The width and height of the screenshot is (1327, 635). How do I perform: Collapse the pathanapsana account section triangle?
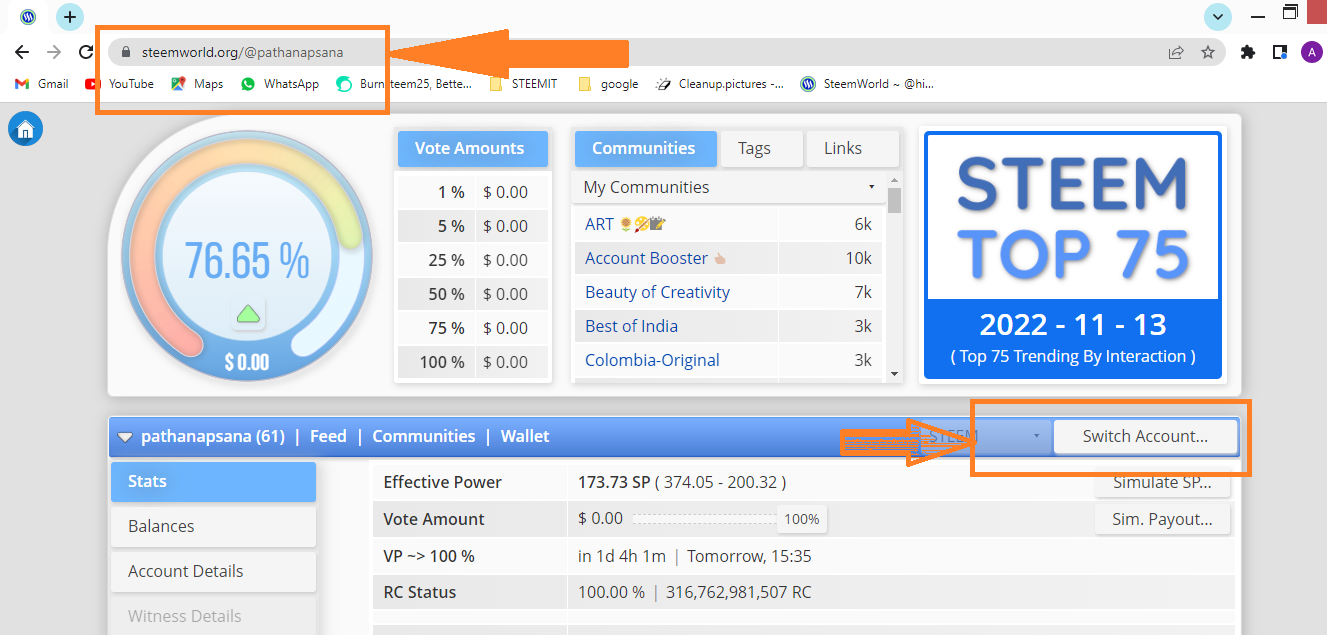[x=125, y=437]
